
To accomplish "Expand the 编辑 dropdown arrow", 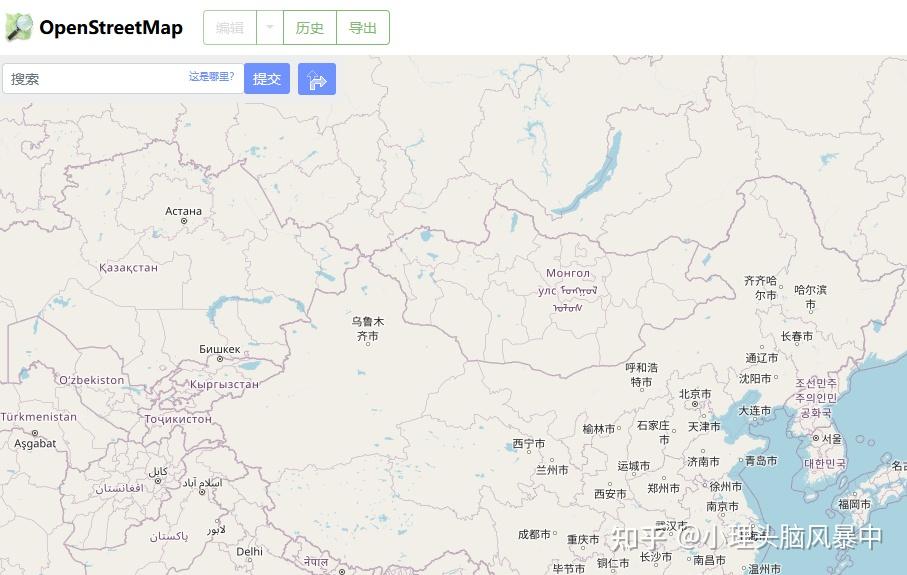I will click(270, 27).
